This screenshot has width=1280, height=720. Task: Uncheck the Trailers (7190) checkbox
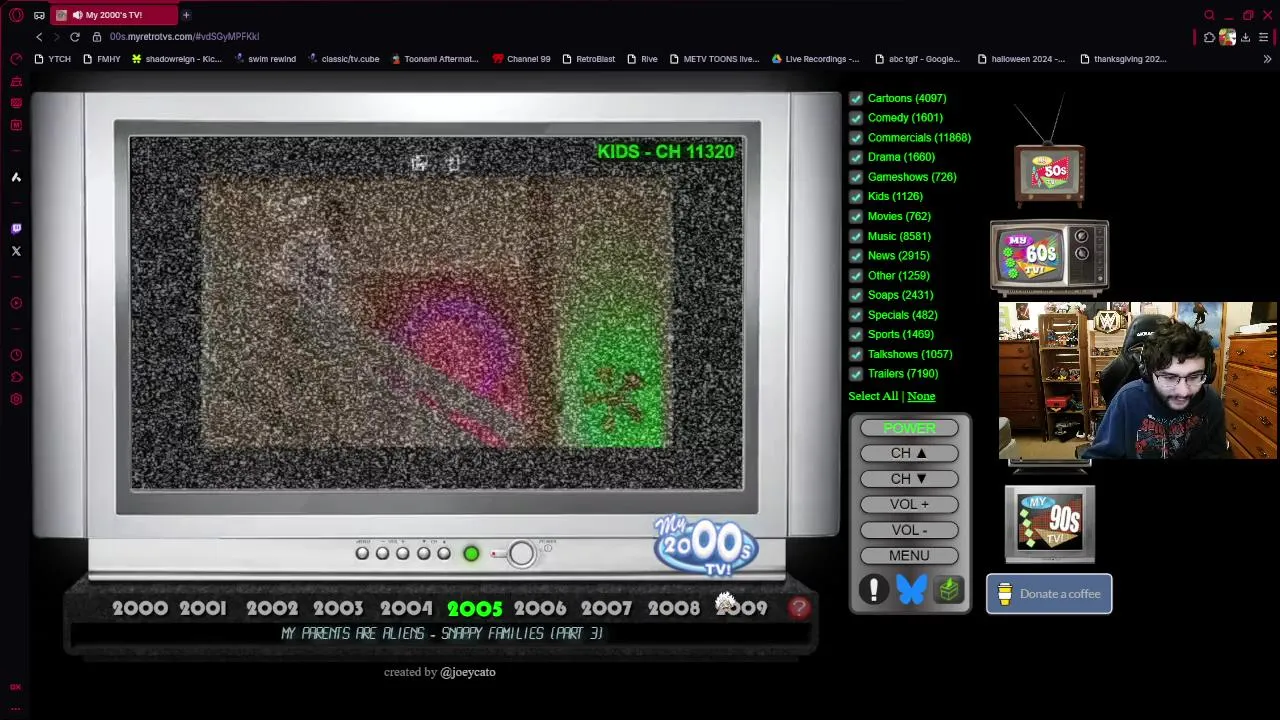tap(856, 374)
